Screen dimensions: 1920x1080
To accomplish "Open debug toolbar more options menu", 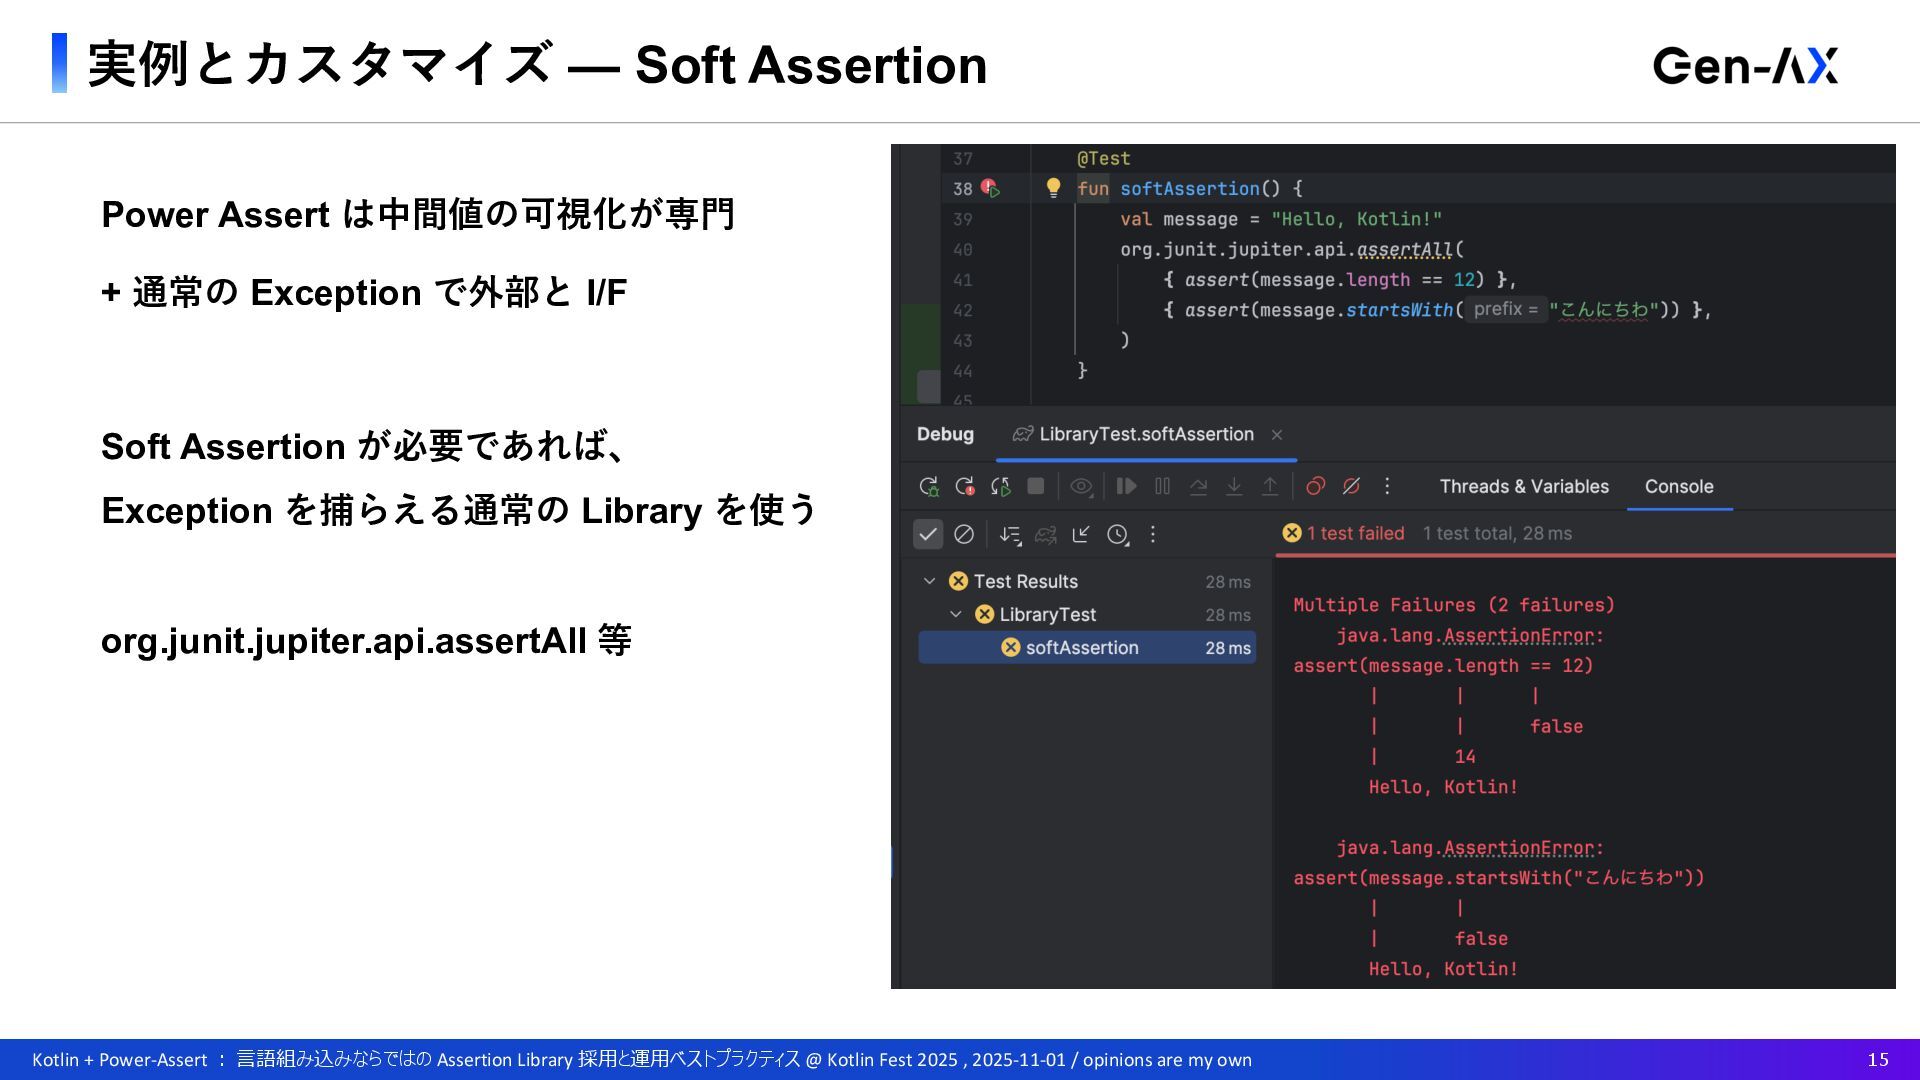I will point(1387,487).
